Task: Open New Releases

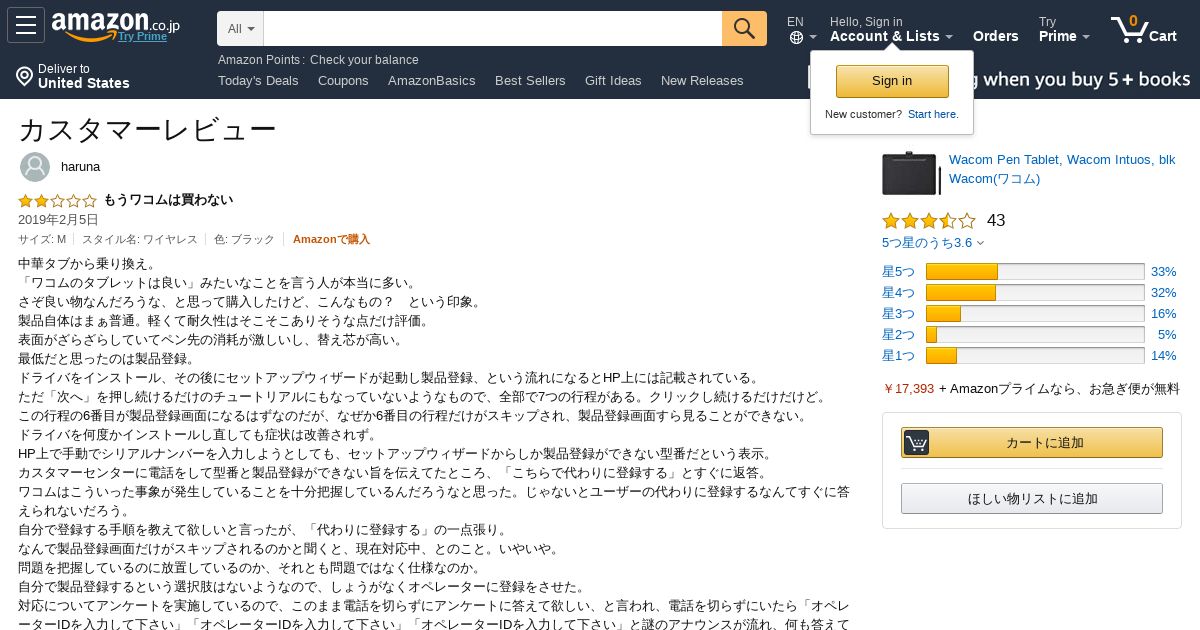Action: [702, 81]
